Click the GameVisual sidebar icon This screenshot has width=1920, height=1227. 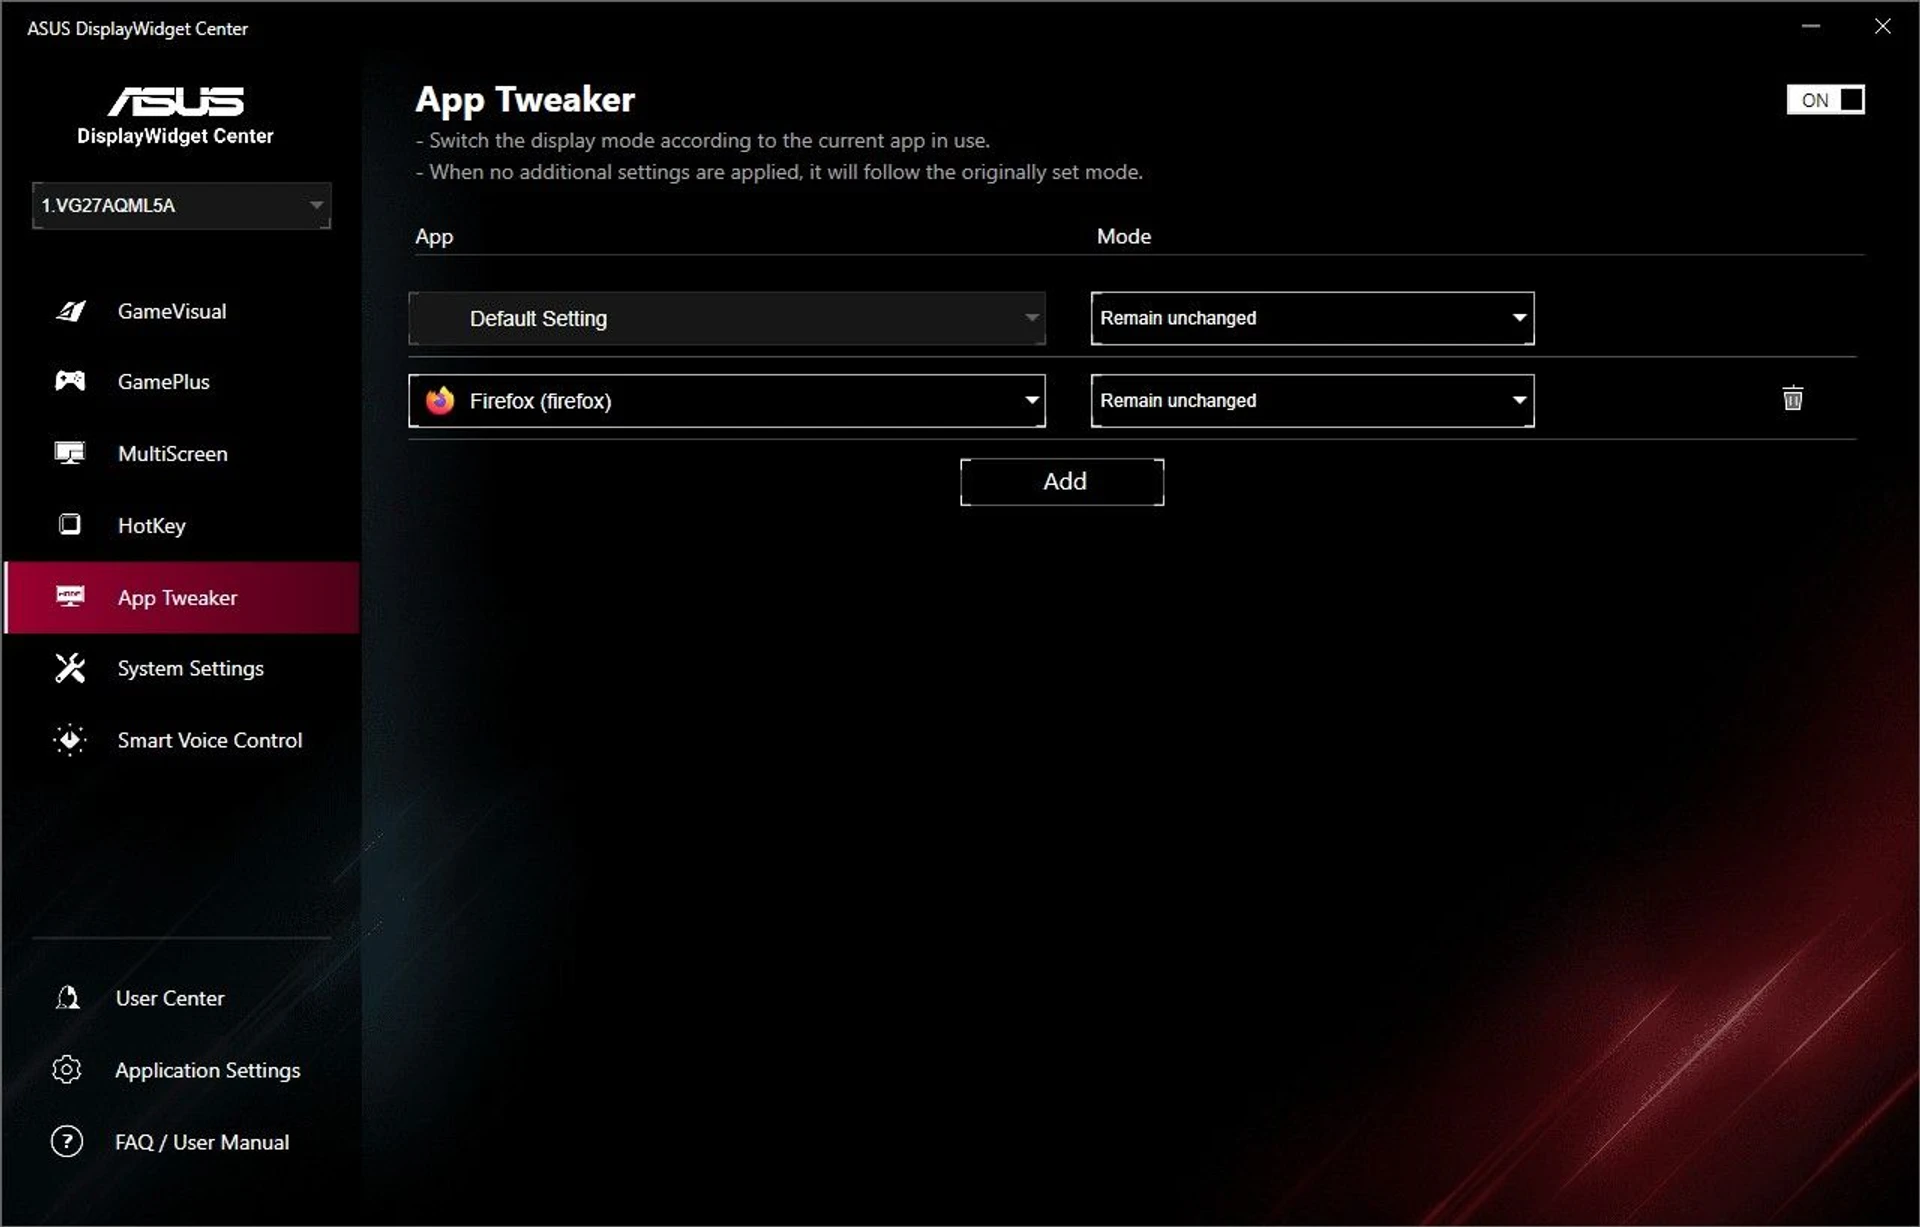coord(70,311)
